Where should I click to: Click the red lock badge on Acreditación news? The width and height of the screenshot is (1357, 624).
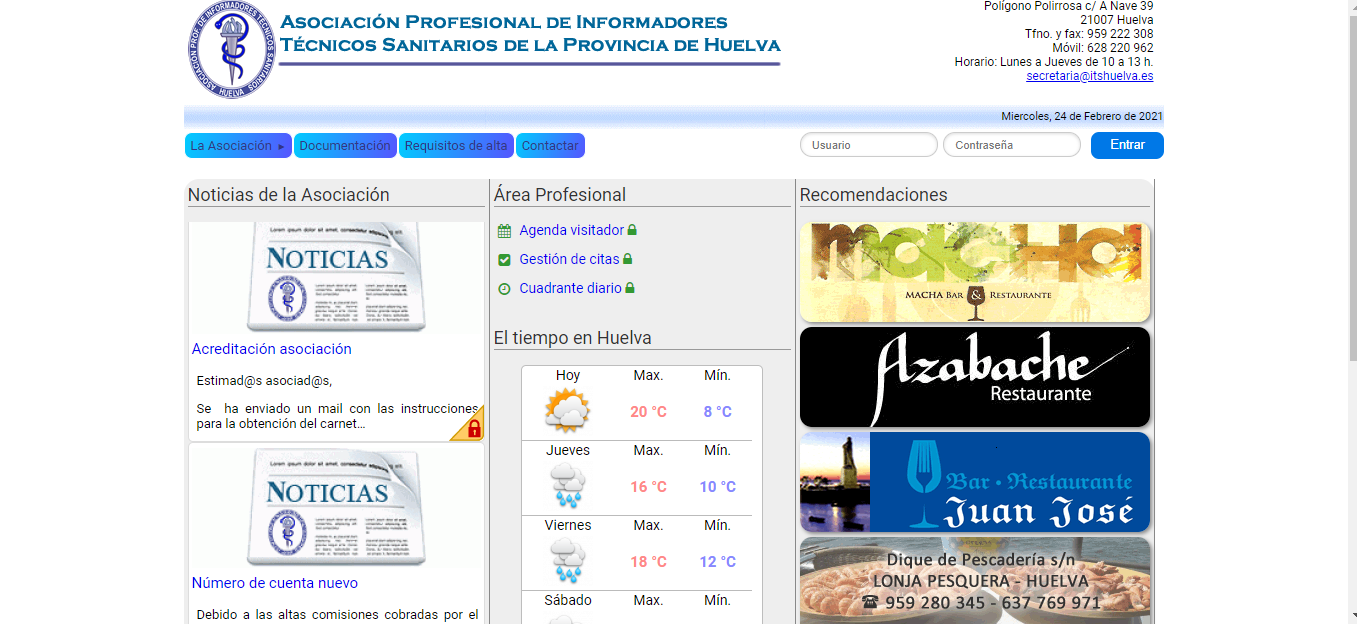[468, 425]
